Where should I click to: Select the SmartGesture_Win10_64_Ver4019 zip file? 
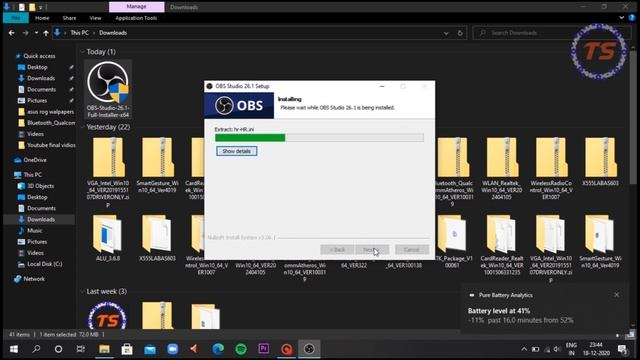[x=157, y=165]
